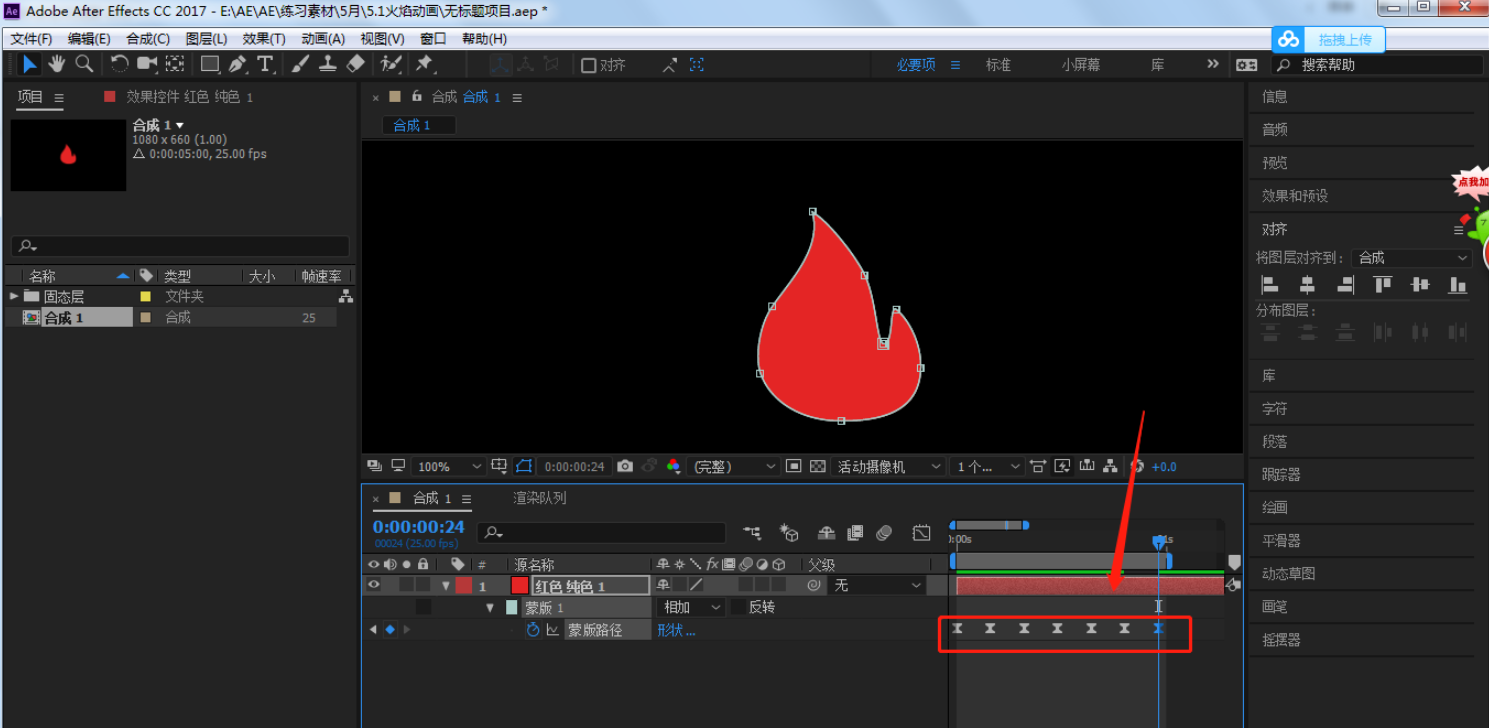
Task: Select the Eraser tool
Action: click(356, 64)
